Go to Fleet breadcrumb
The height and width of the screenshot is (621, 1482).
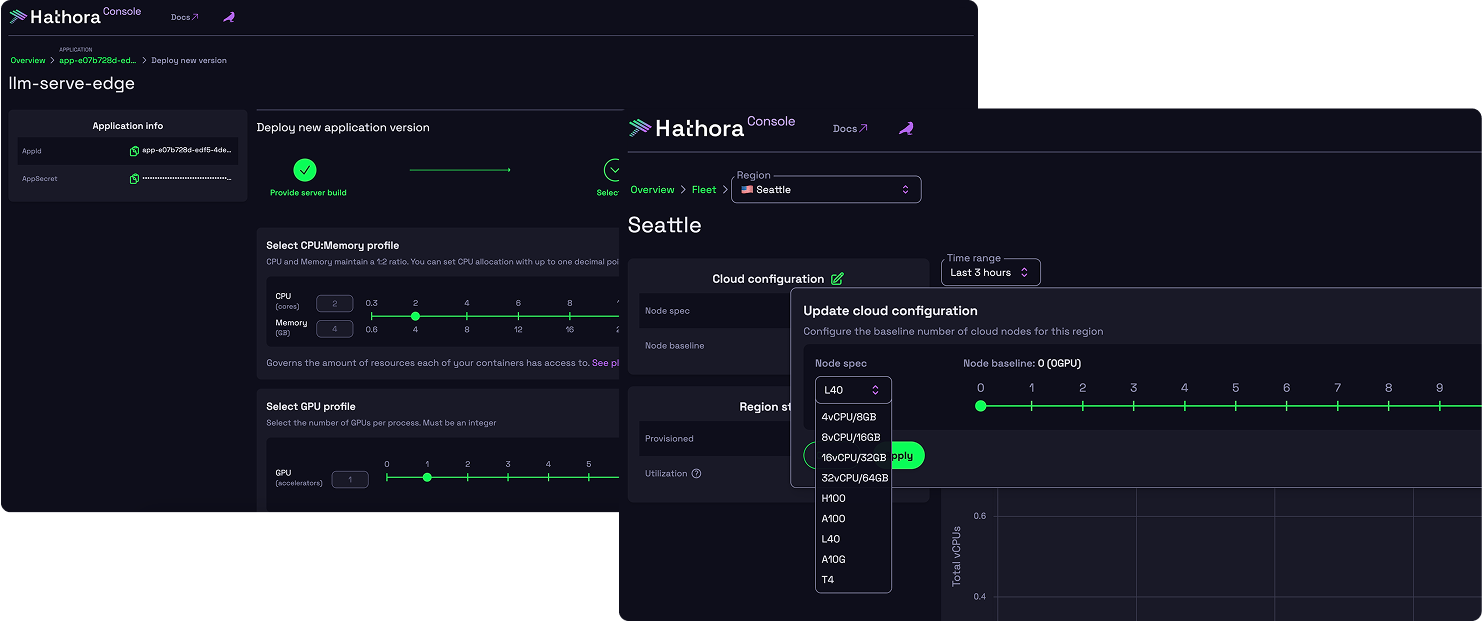704,190
